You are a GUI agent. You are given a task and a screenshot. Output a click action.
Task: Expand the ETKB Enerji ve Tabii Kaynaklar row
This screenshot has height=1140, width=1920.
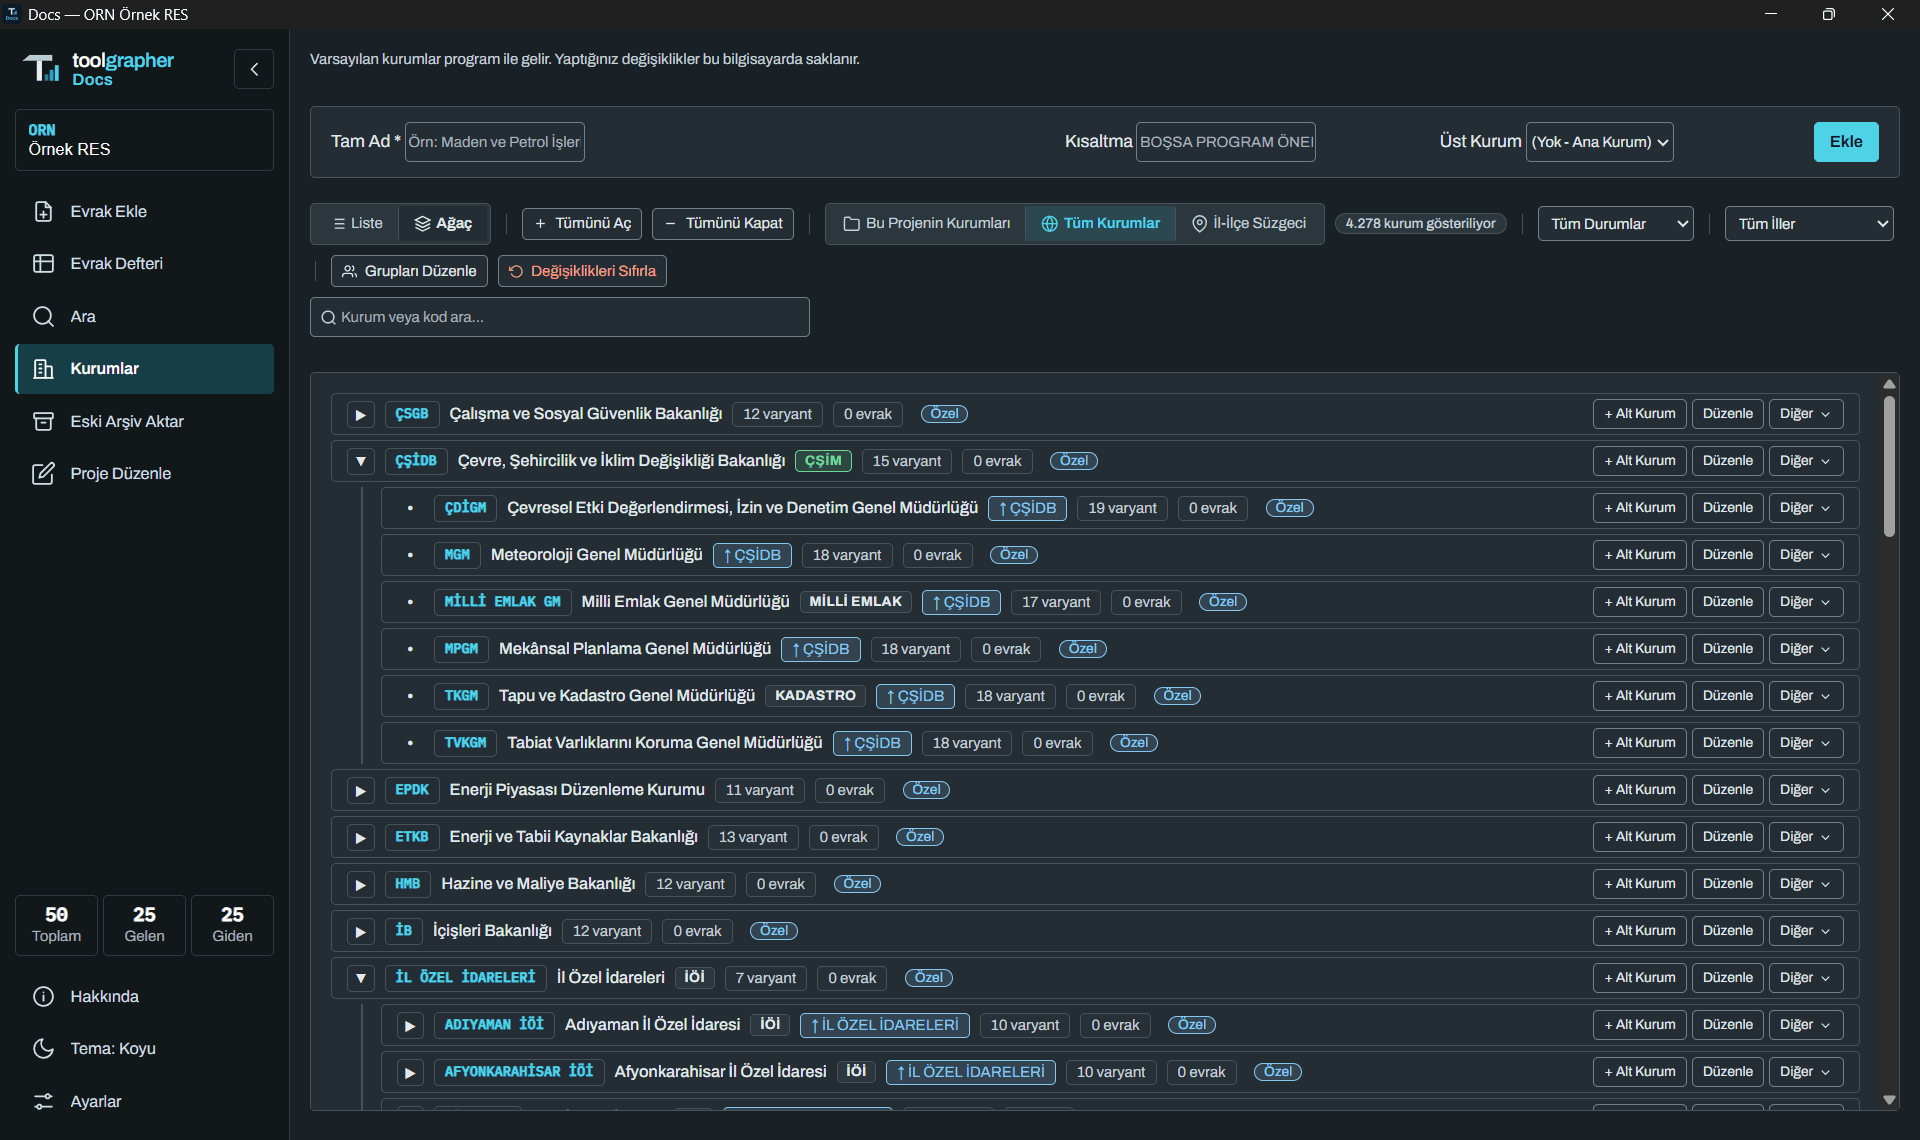tap(360, 837)
